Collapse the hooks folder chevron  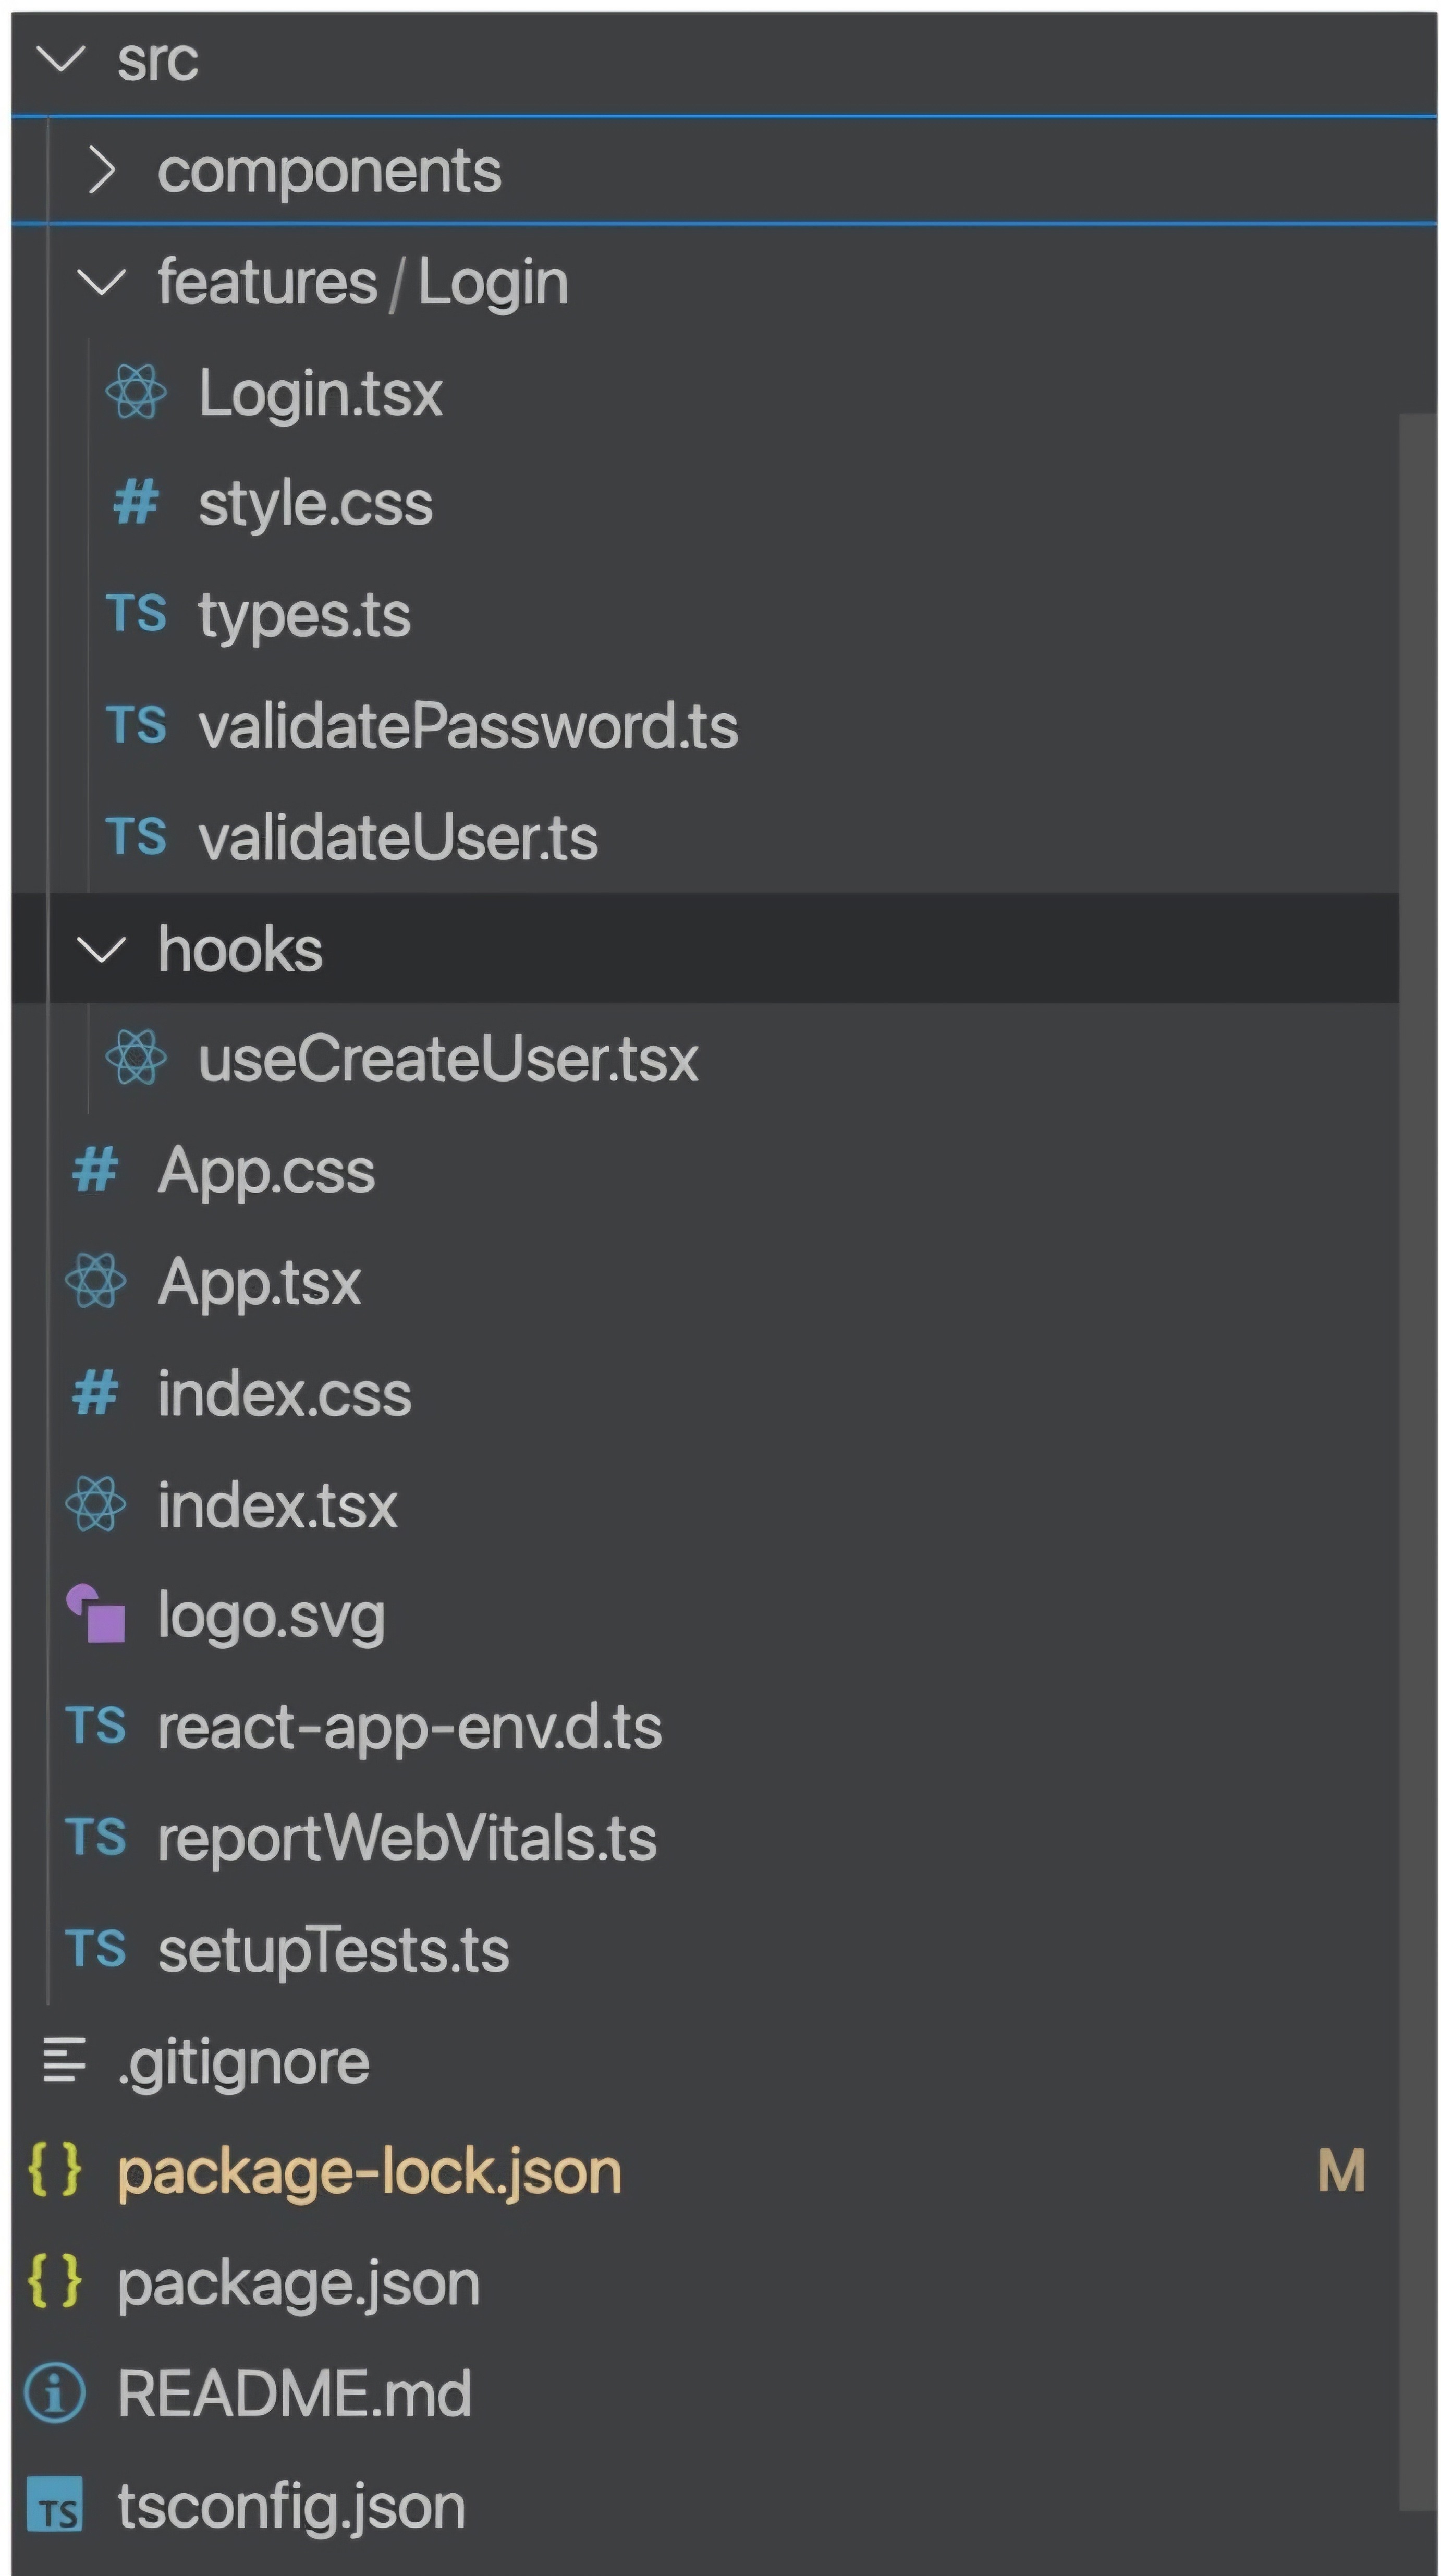pyautogui.click(x=101, y=949)
